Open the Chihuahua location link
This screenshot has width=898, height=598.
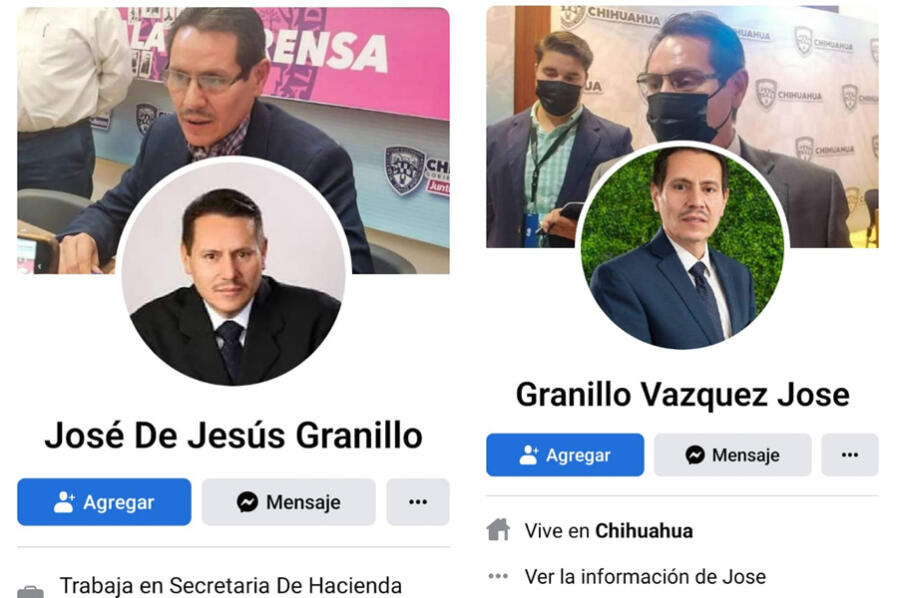[x=644, y=531]
